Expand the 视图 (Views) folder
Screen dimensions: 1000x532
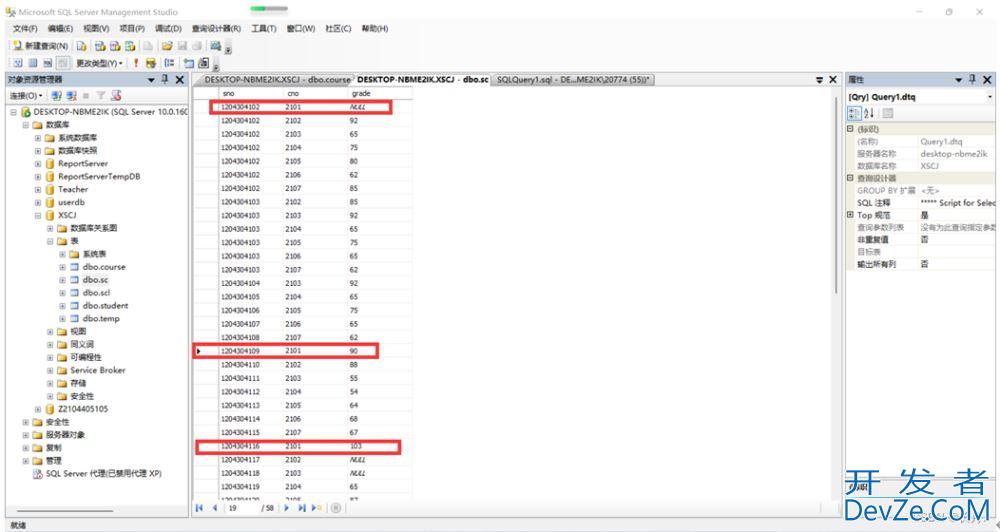coord(50,332)
